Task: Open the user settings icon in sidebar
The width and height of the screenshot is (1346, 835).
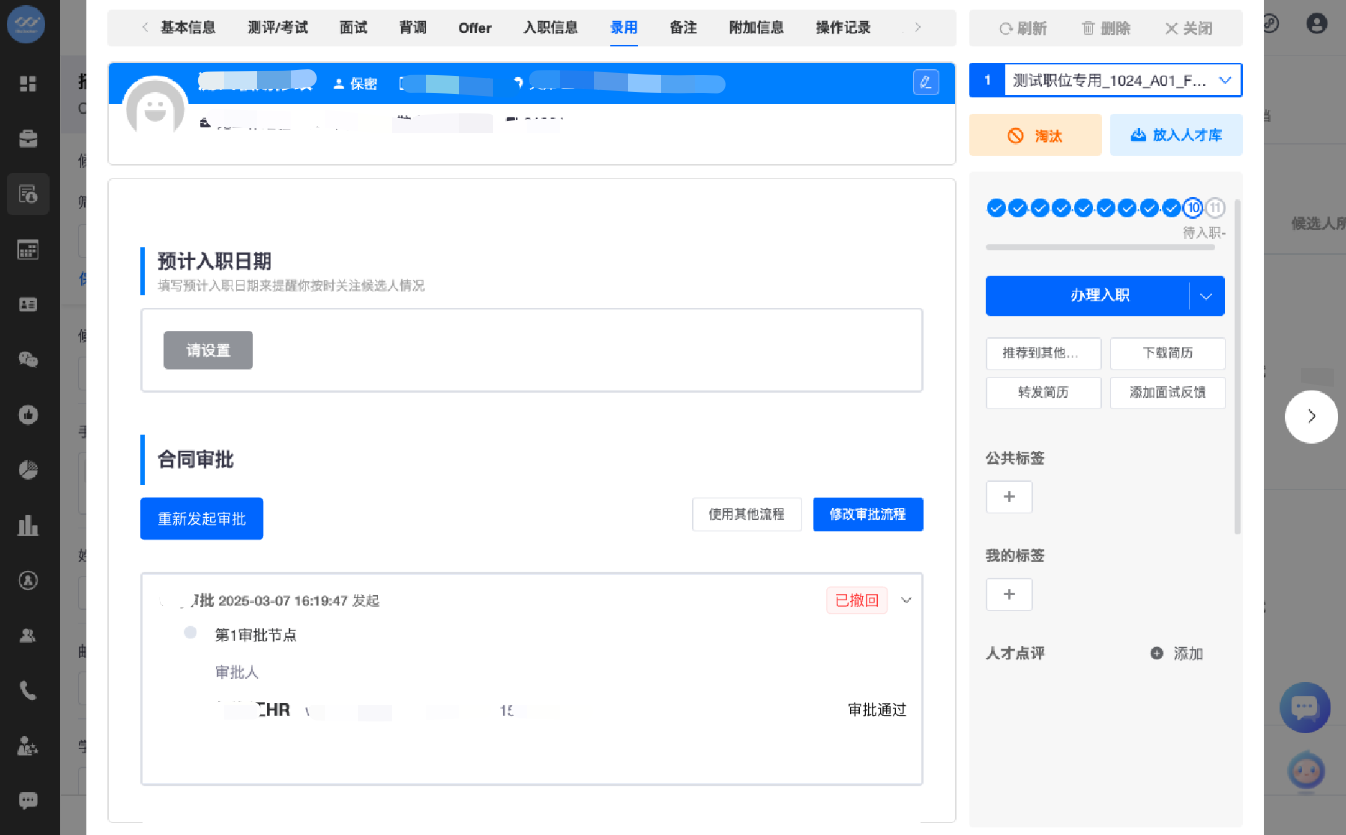Action: (x=28, y=745)
